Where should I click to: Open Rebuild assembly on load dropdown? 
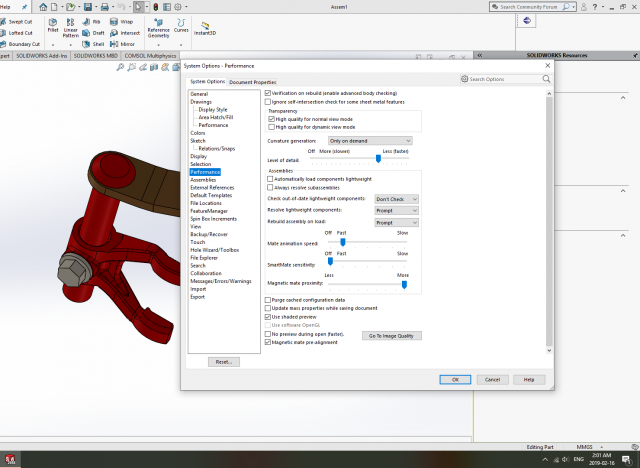pos(396,223)
